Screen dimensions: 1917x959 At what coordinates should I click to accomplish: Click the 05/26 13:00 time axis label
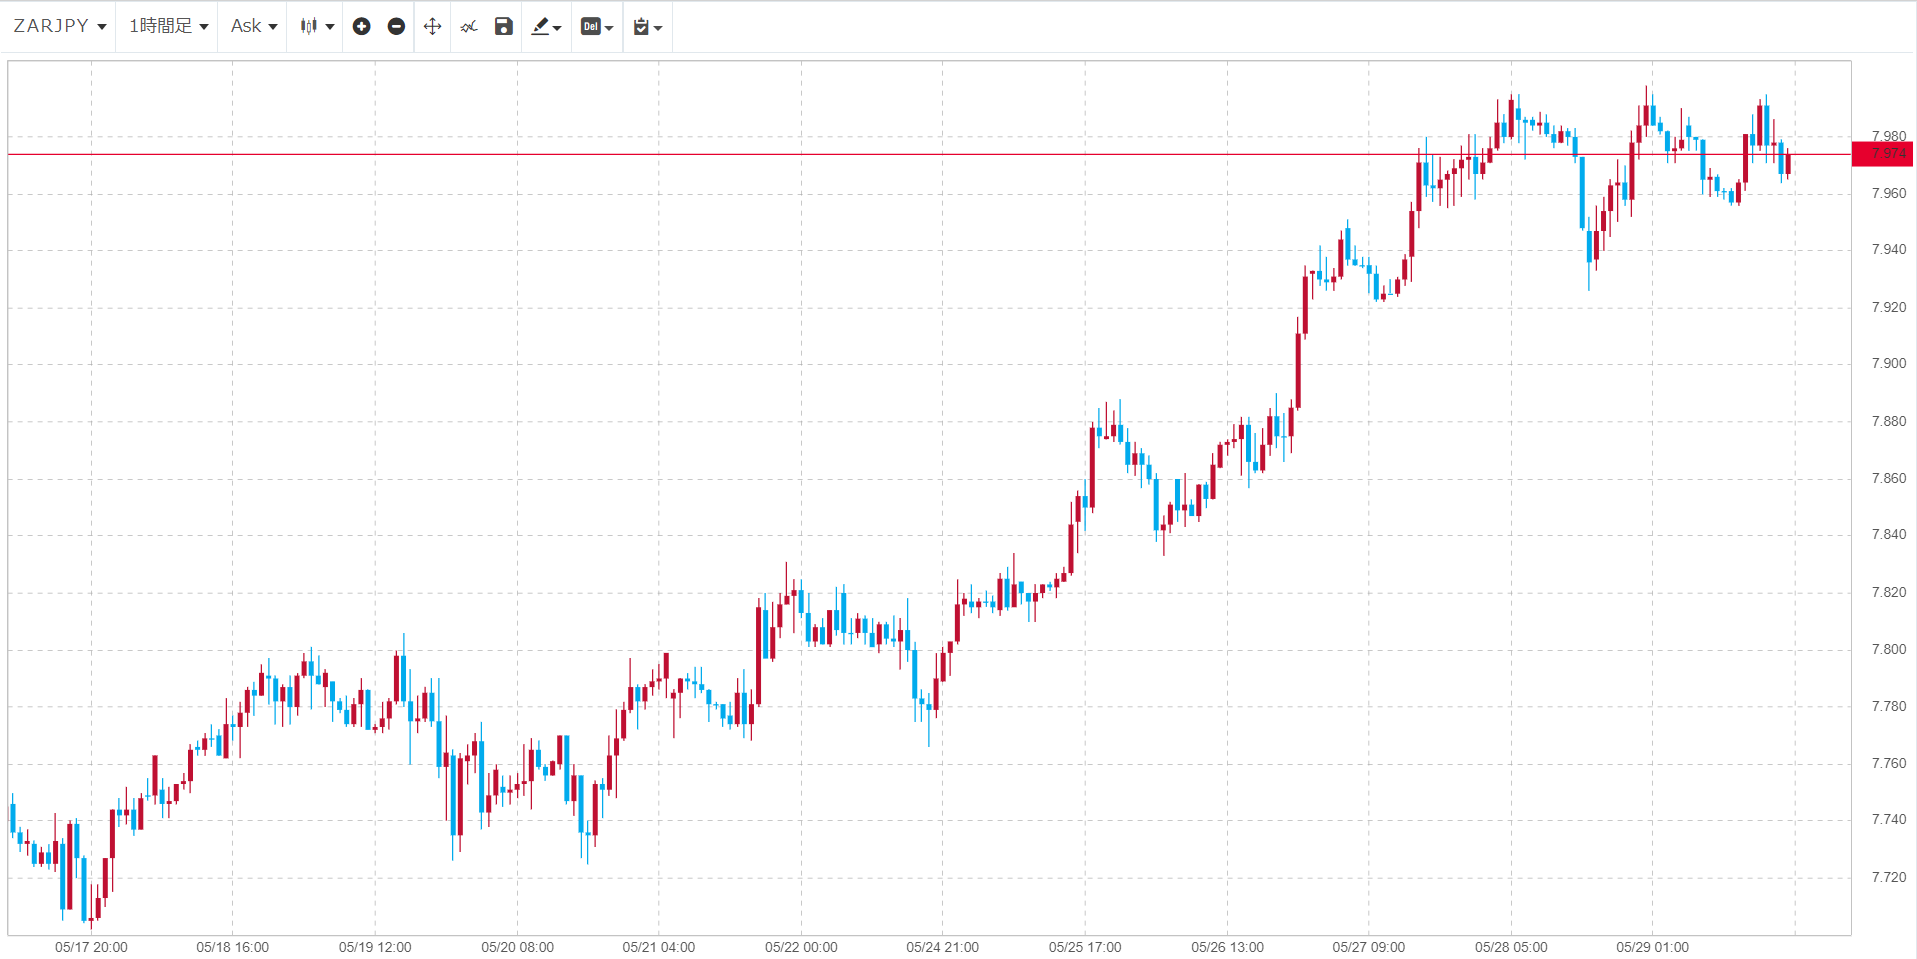[1227, 947]
